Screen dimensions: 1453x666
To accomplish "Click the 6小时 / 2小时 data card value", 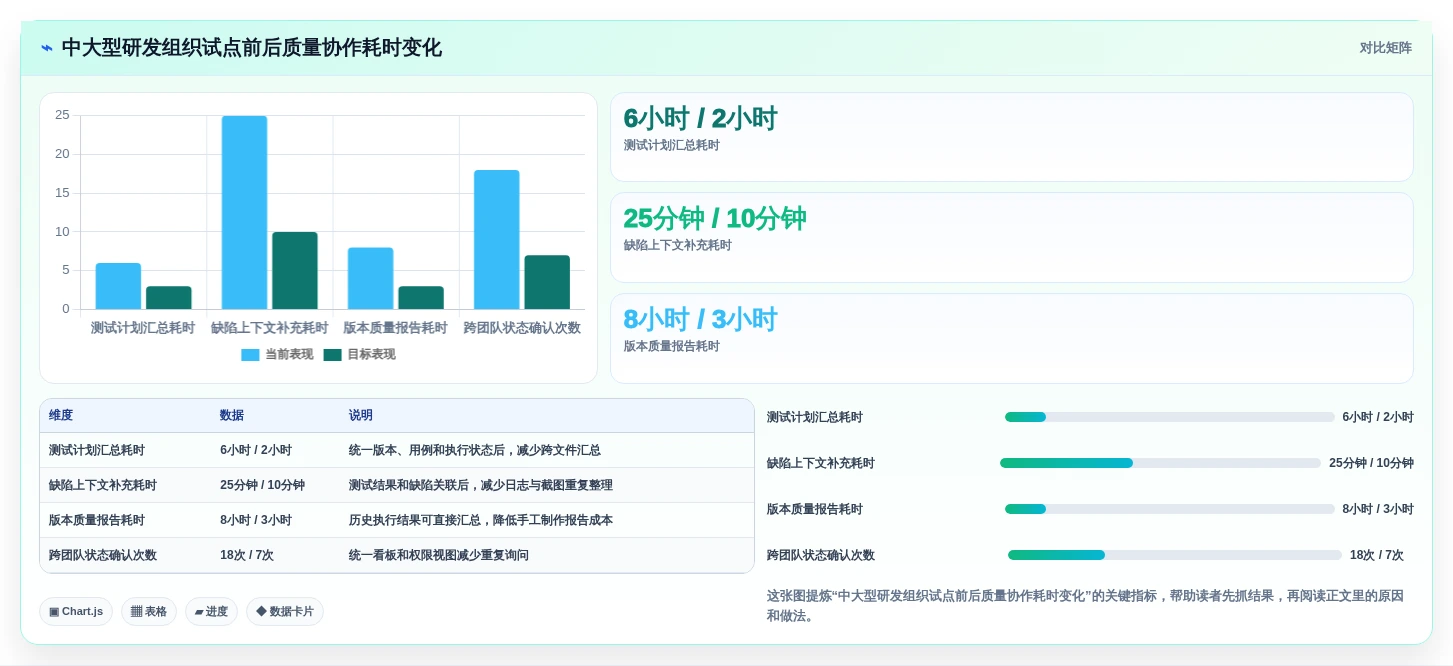I will point(700,119).
